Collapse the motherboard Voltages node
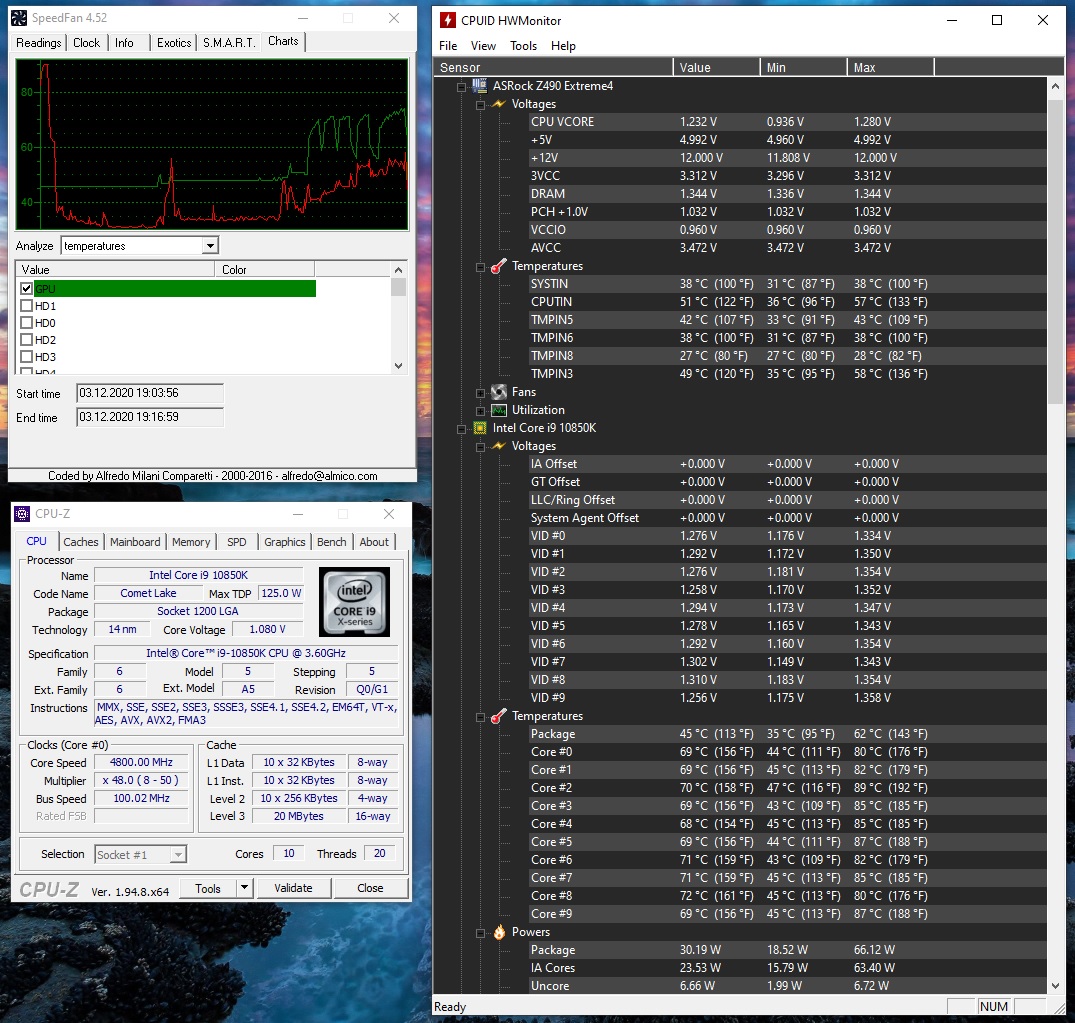This screenshot has width=1075, height=1023. click(x=481, y=105)
